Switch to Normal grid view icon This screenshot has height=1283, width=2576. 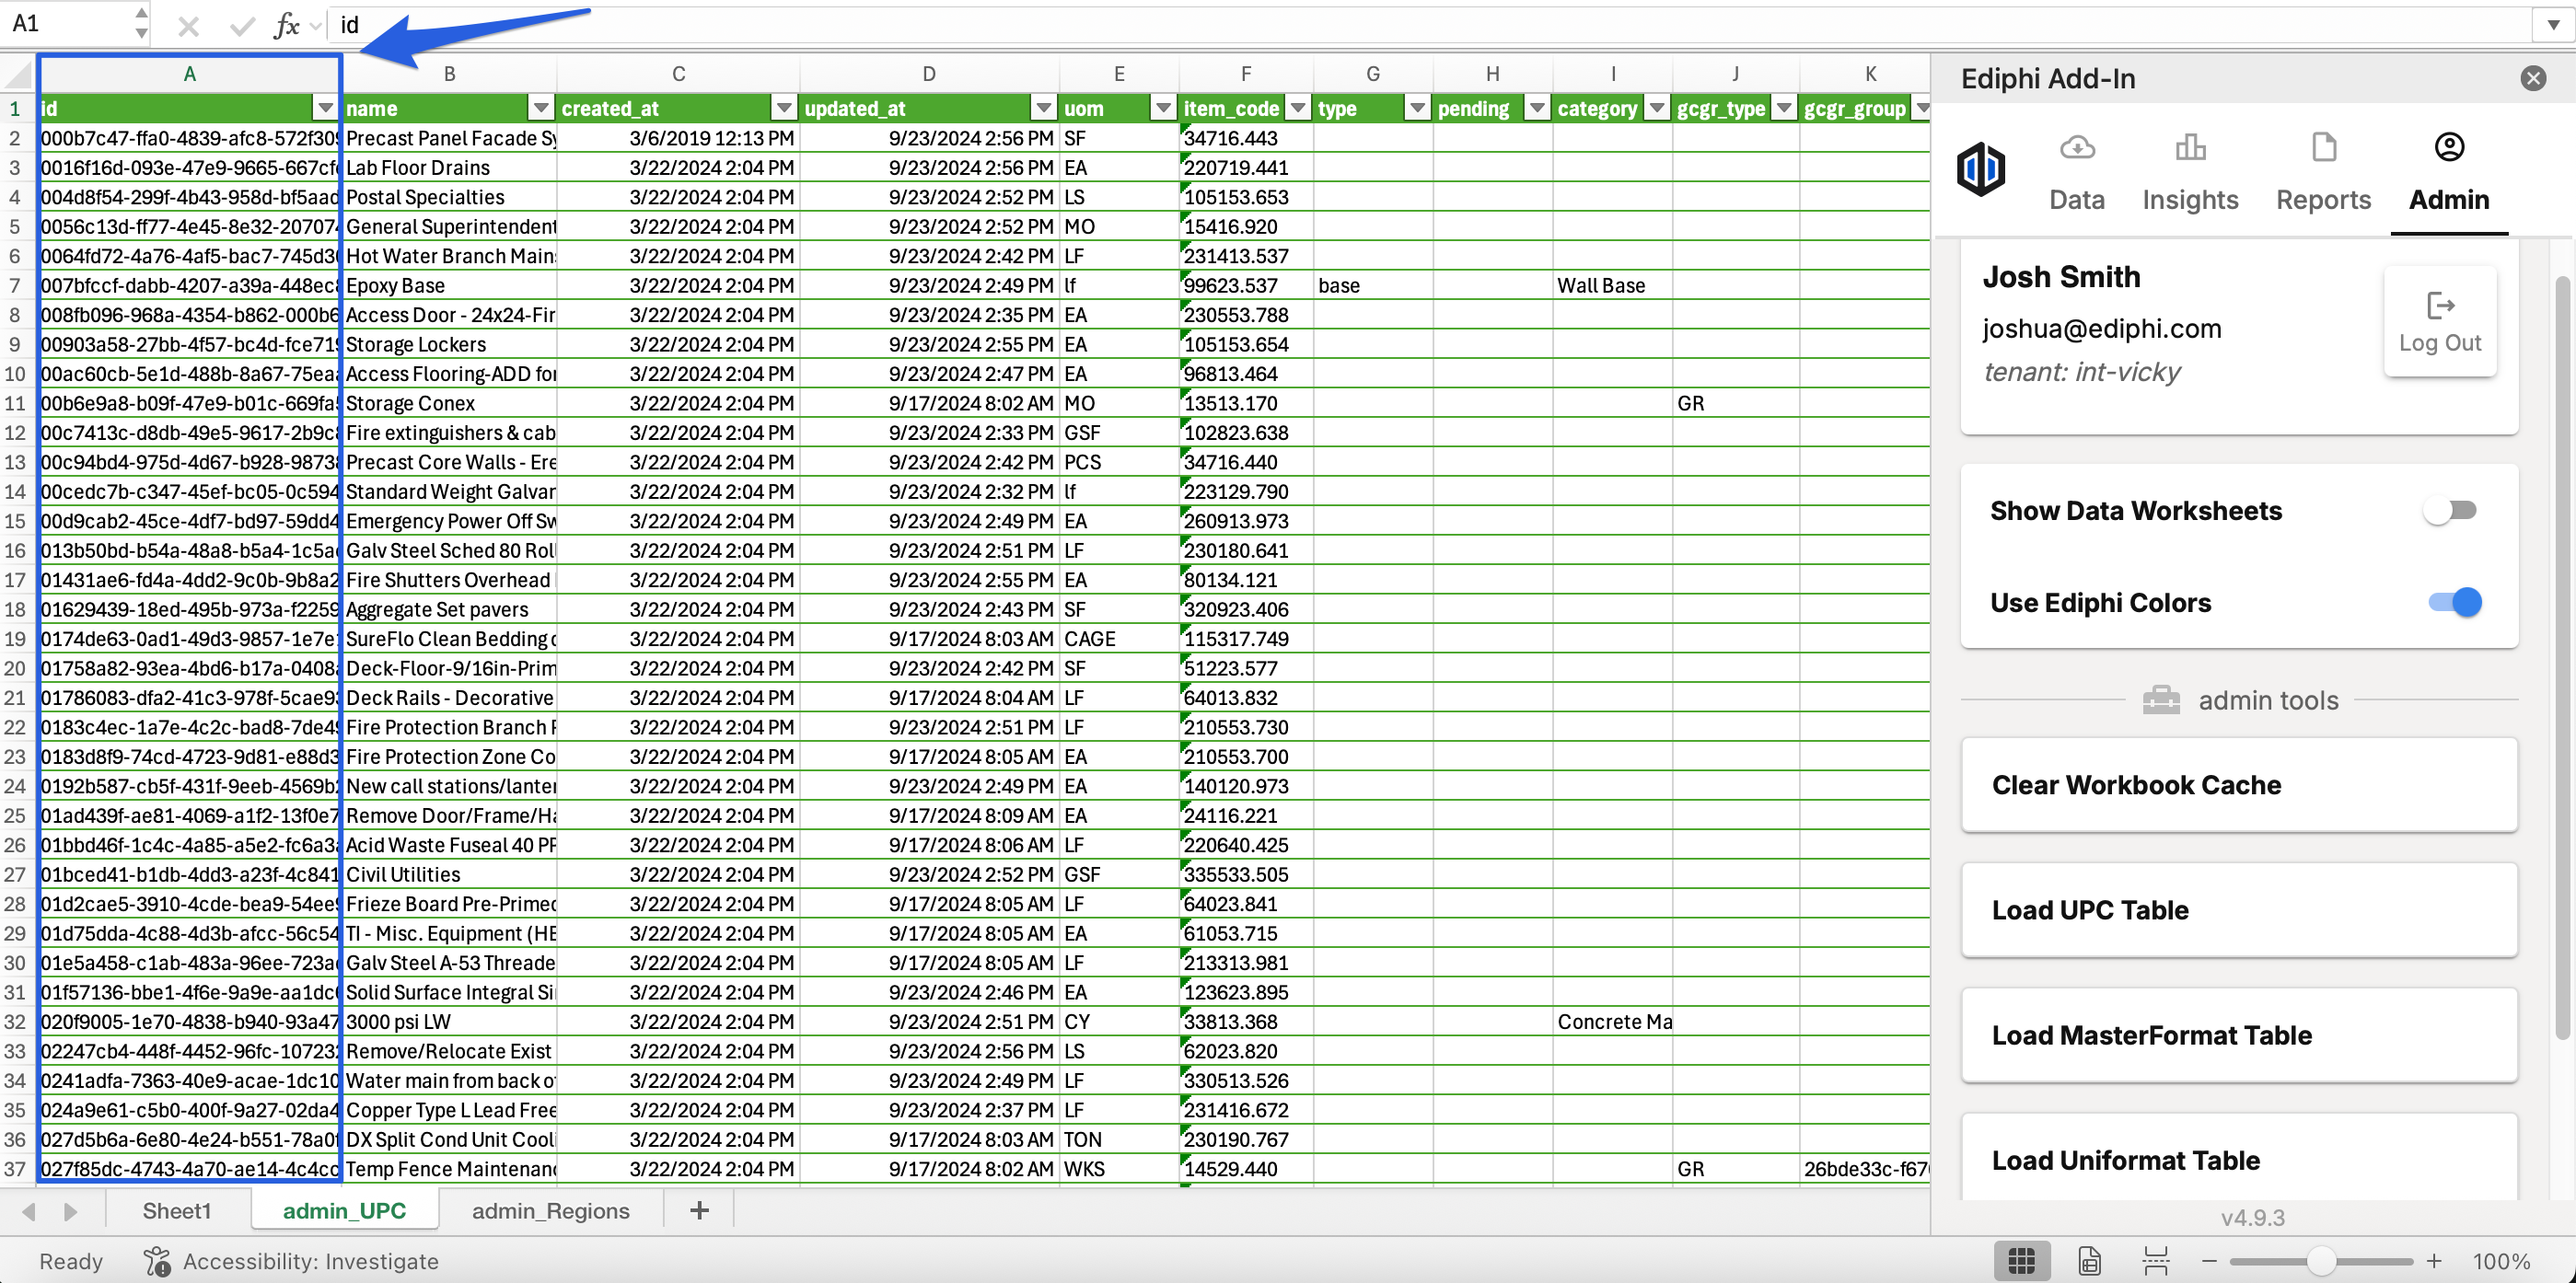pos(2021,1261)
